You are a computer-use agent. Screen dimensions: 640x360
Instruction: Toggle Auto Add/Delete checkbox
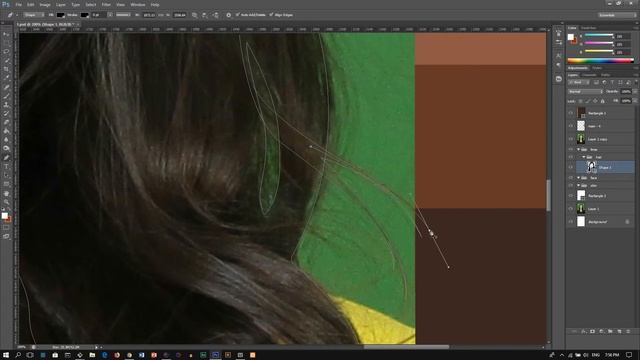237,15
